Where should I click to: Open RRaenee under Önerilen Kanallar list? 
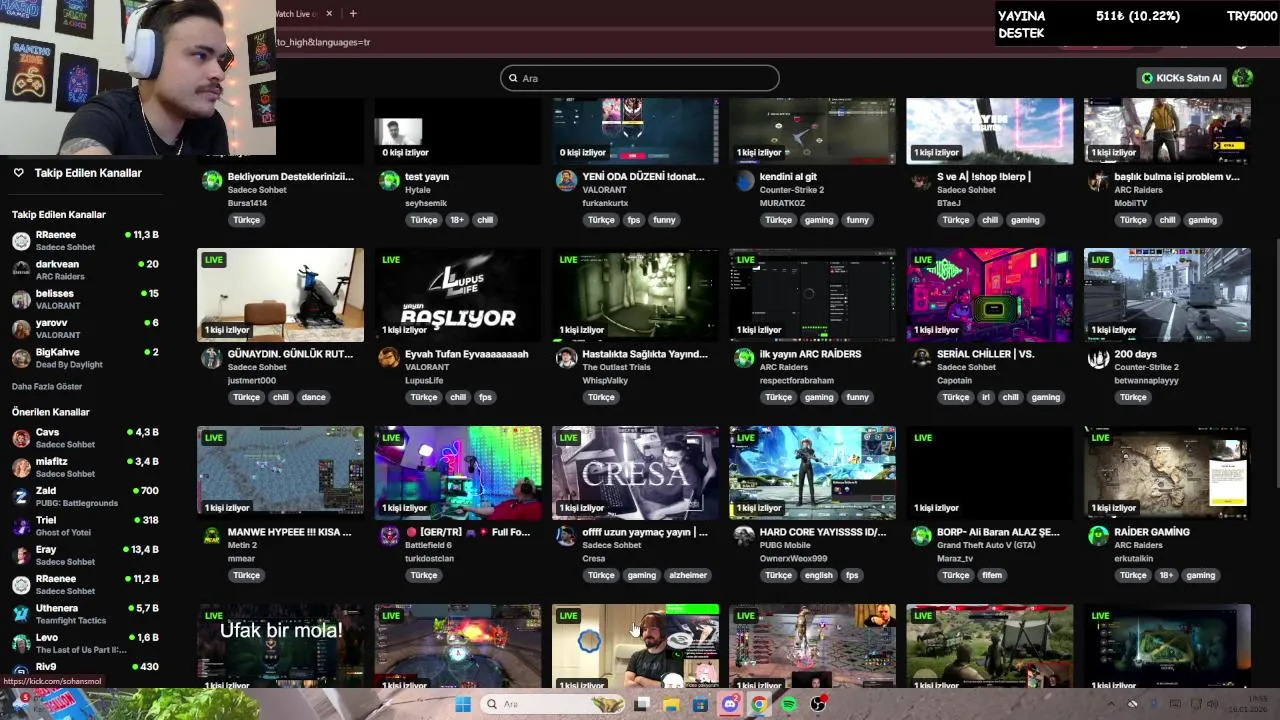85,584
